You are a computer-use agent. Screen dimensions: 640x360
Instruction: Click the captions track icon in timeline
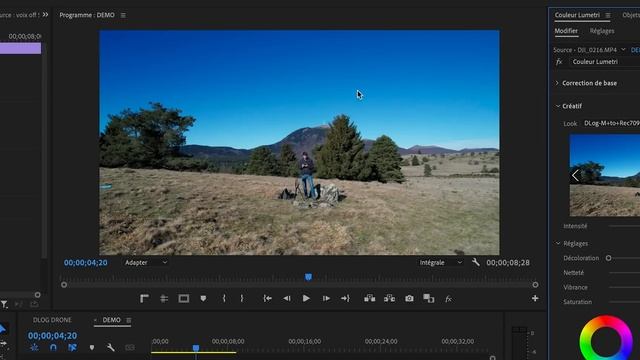pyautogui.click(x=130, y=347)
